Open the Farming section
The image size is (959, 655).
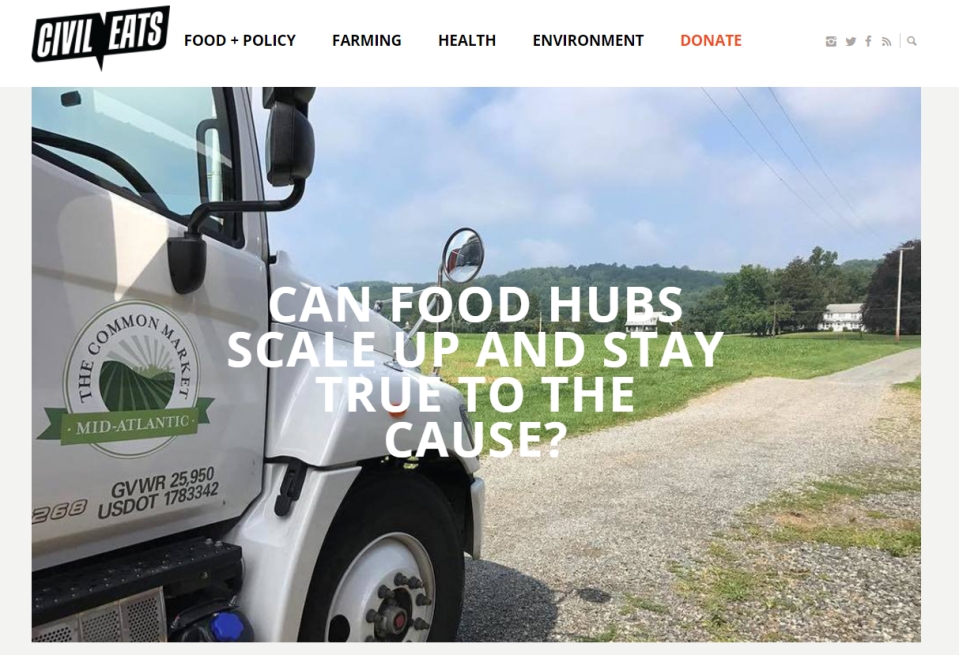(366, 40)
